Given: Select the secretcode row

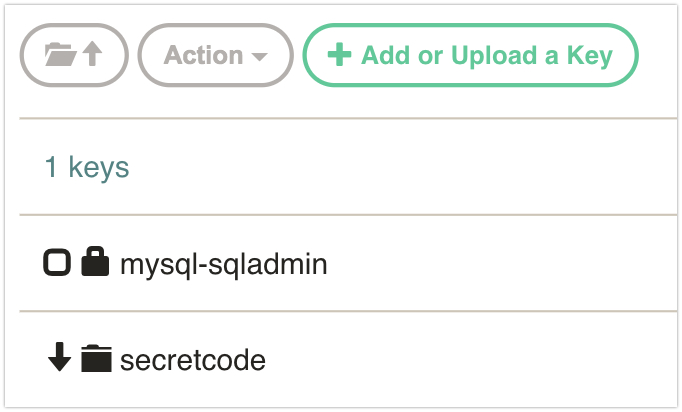Looking at the screenshot, I should tap(348, 359).
